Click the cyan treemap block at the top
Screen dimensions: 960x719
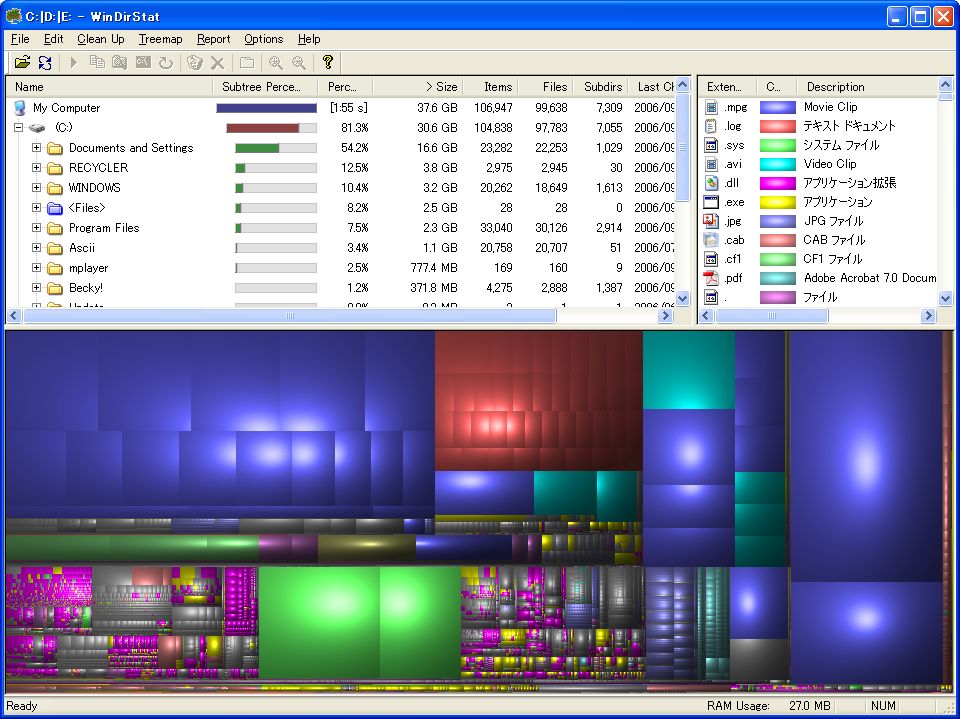pyautogui.click(x=689, y=371)
